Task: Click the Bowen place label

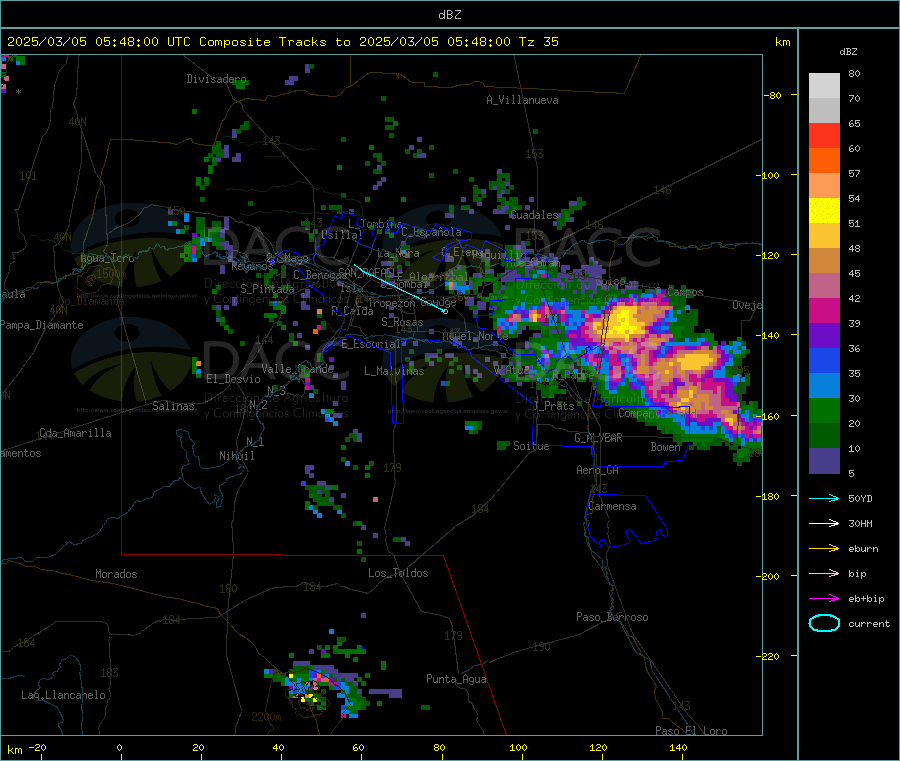Action: pyautogui.click(x=666, y=446)
